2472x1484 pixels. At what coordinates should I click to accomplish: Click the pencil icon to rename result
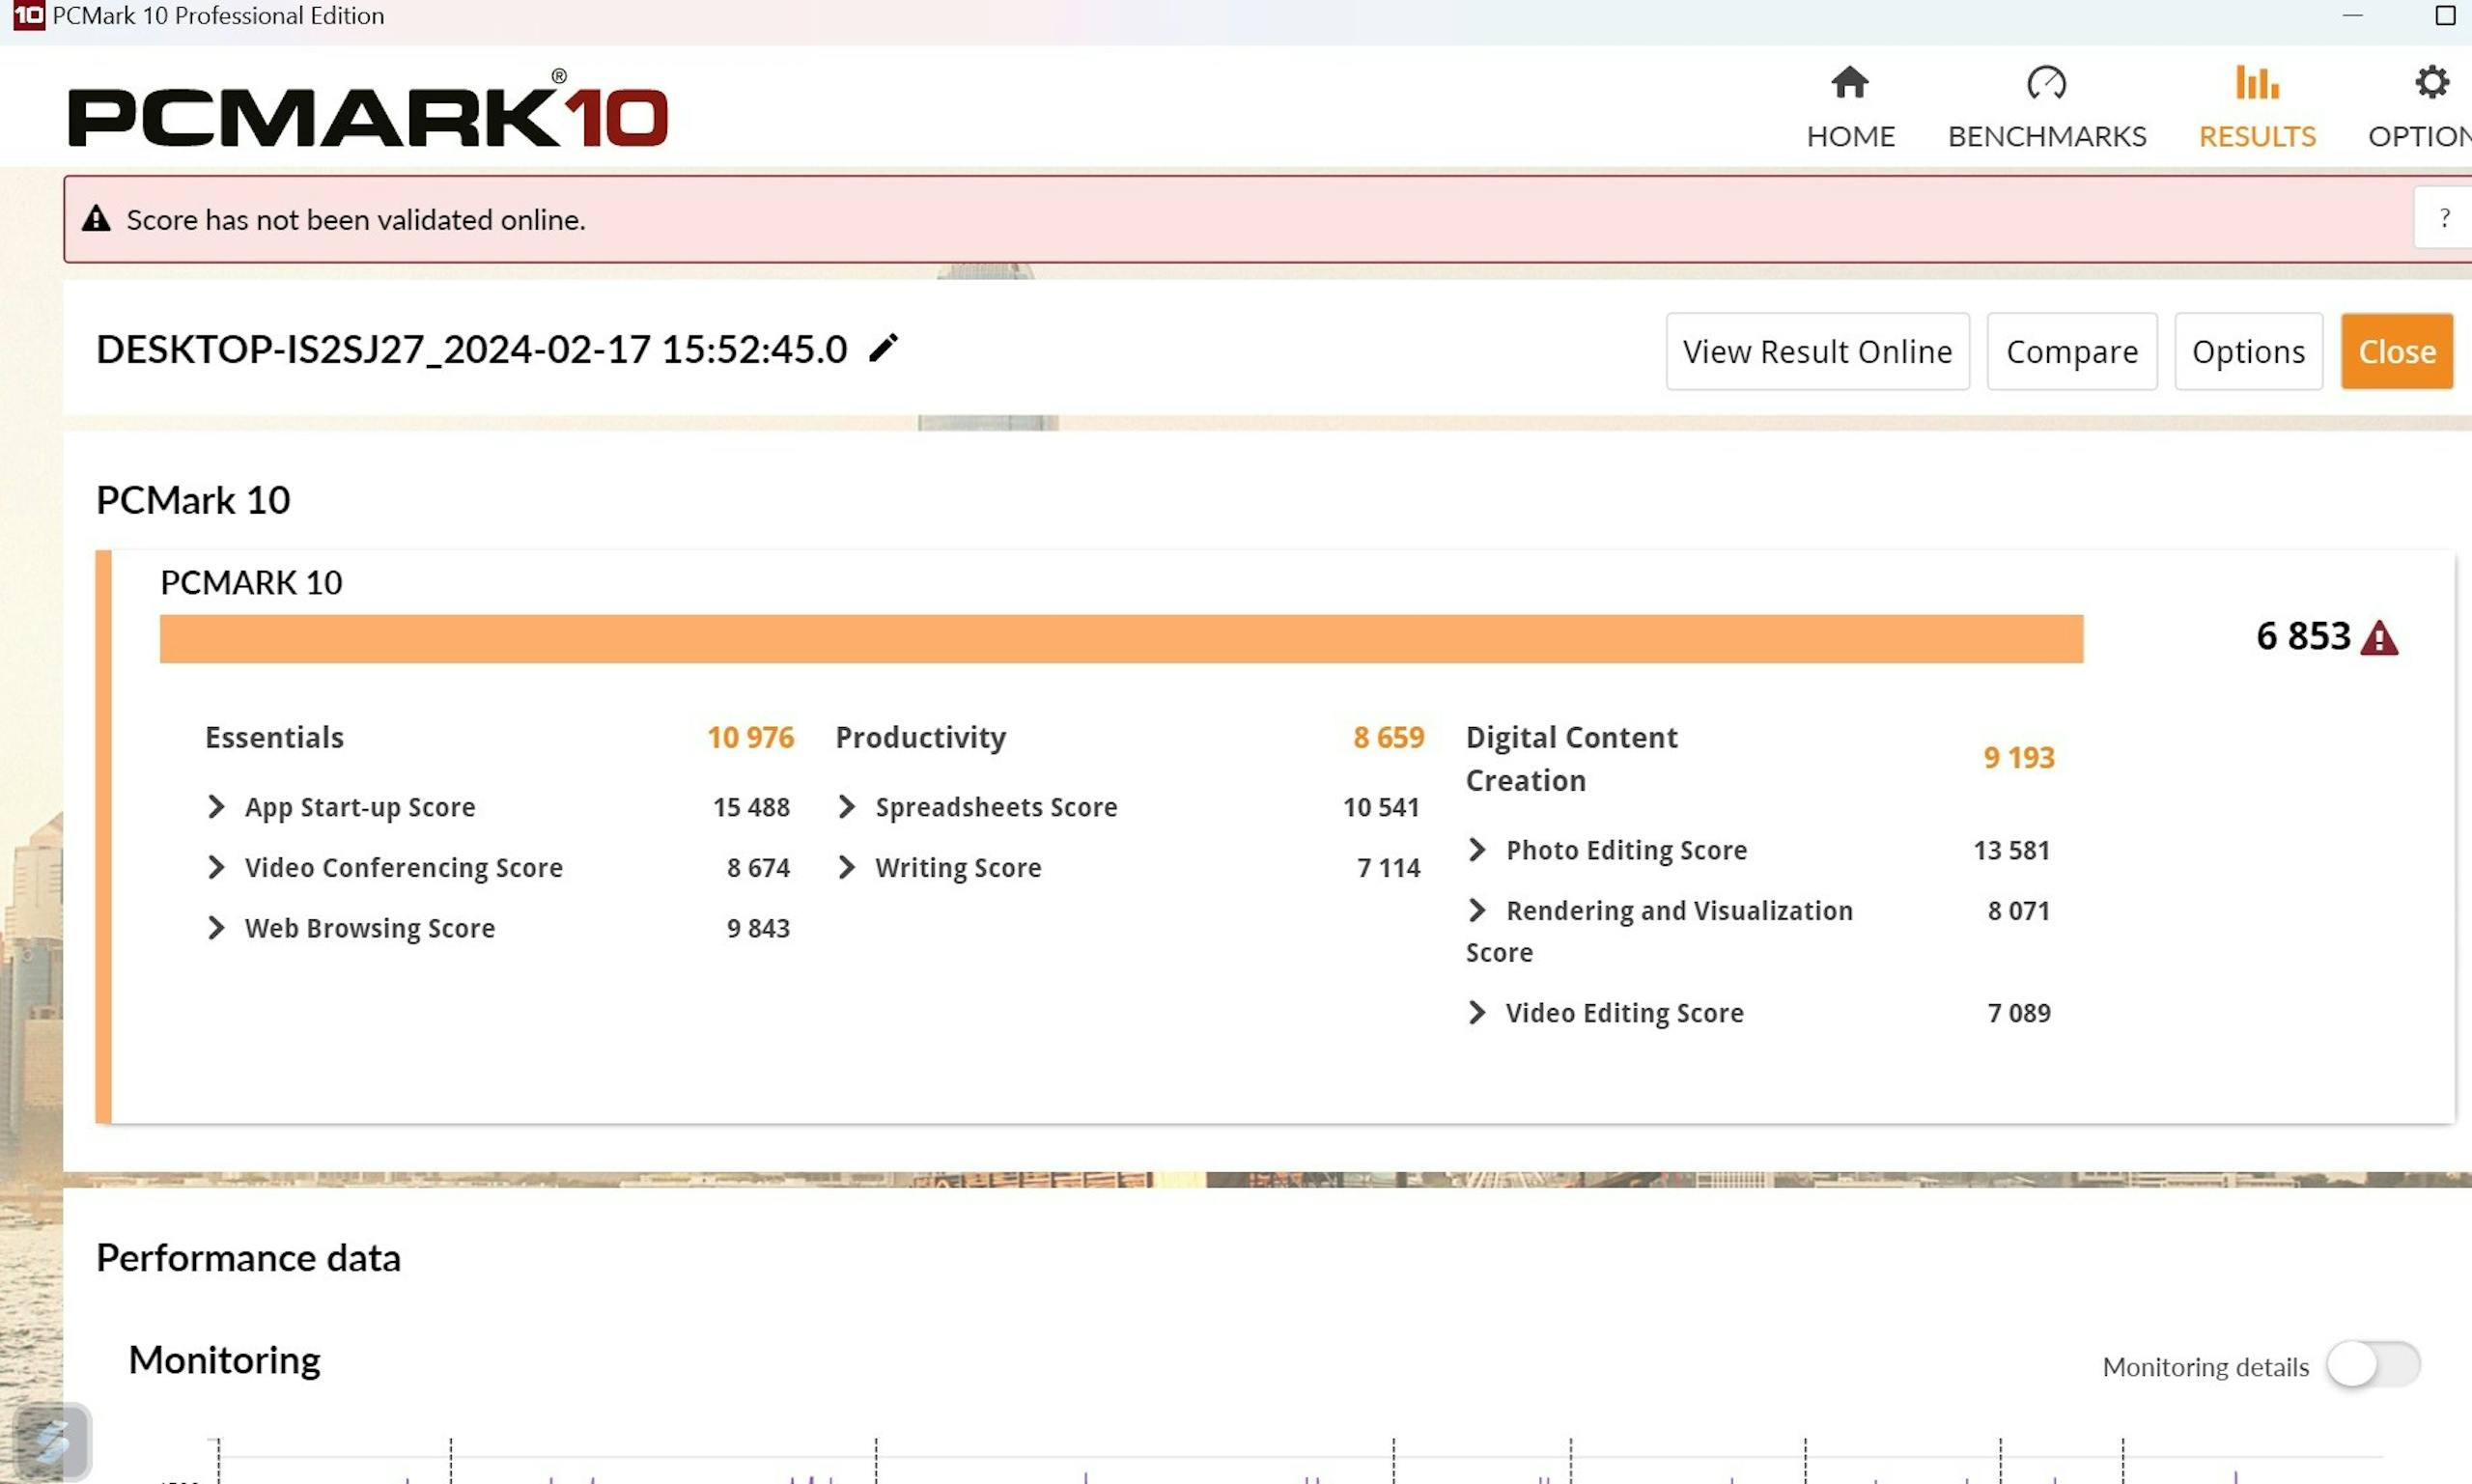(x=883, y=348)
